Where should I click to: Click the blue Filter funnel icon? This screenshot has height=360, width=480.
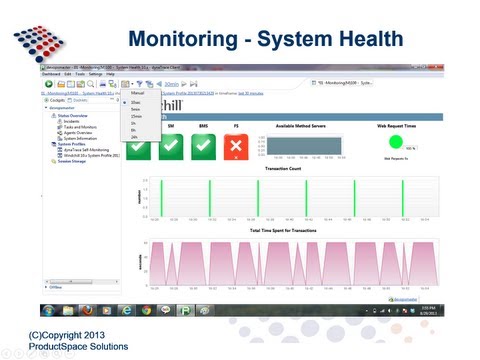tap(140, 84)
